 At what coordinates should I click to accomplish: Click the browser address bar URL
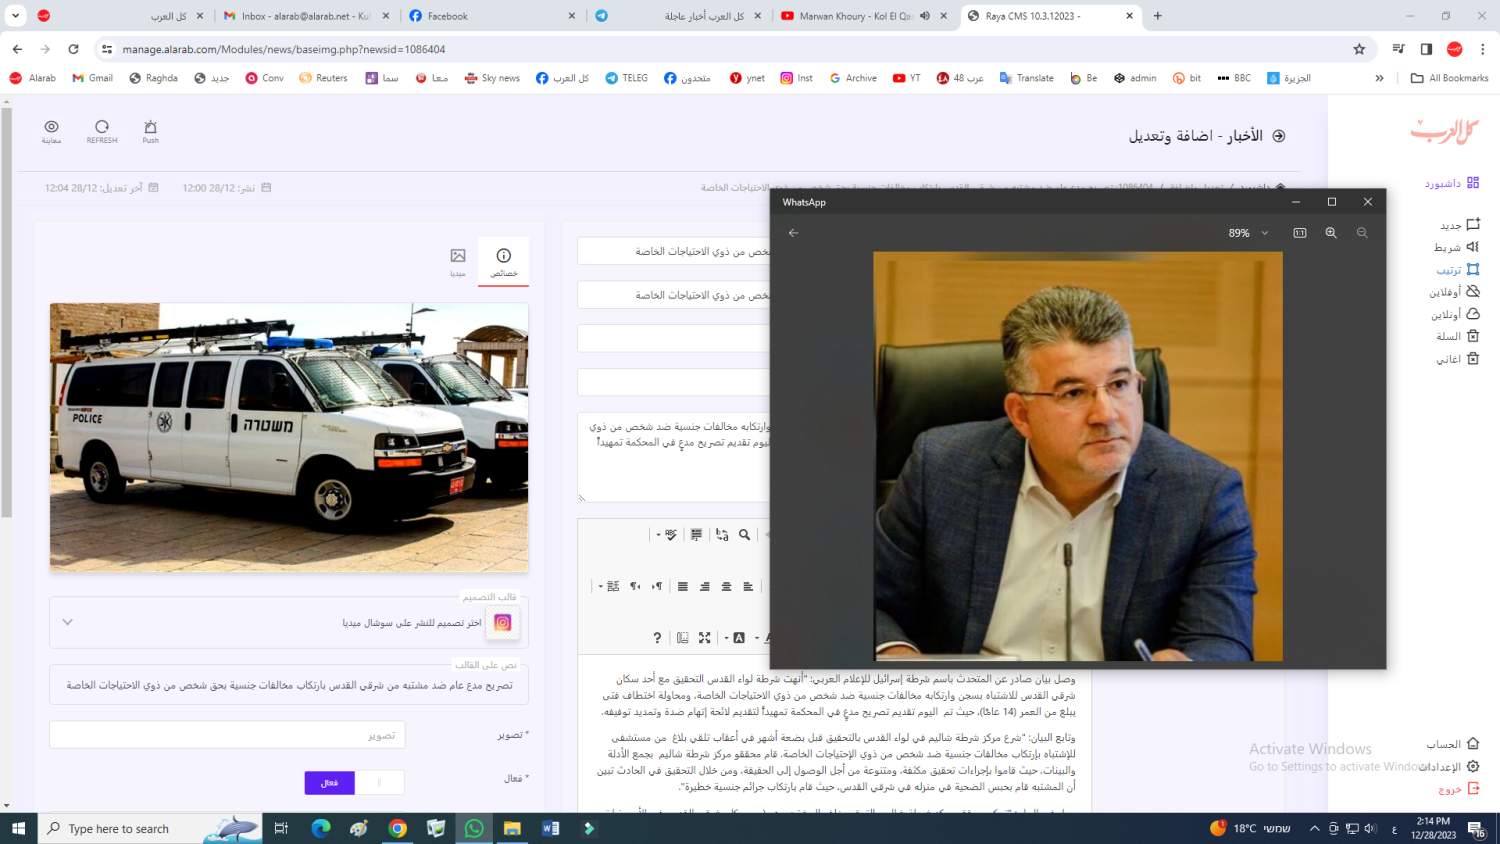click(284, 49)
